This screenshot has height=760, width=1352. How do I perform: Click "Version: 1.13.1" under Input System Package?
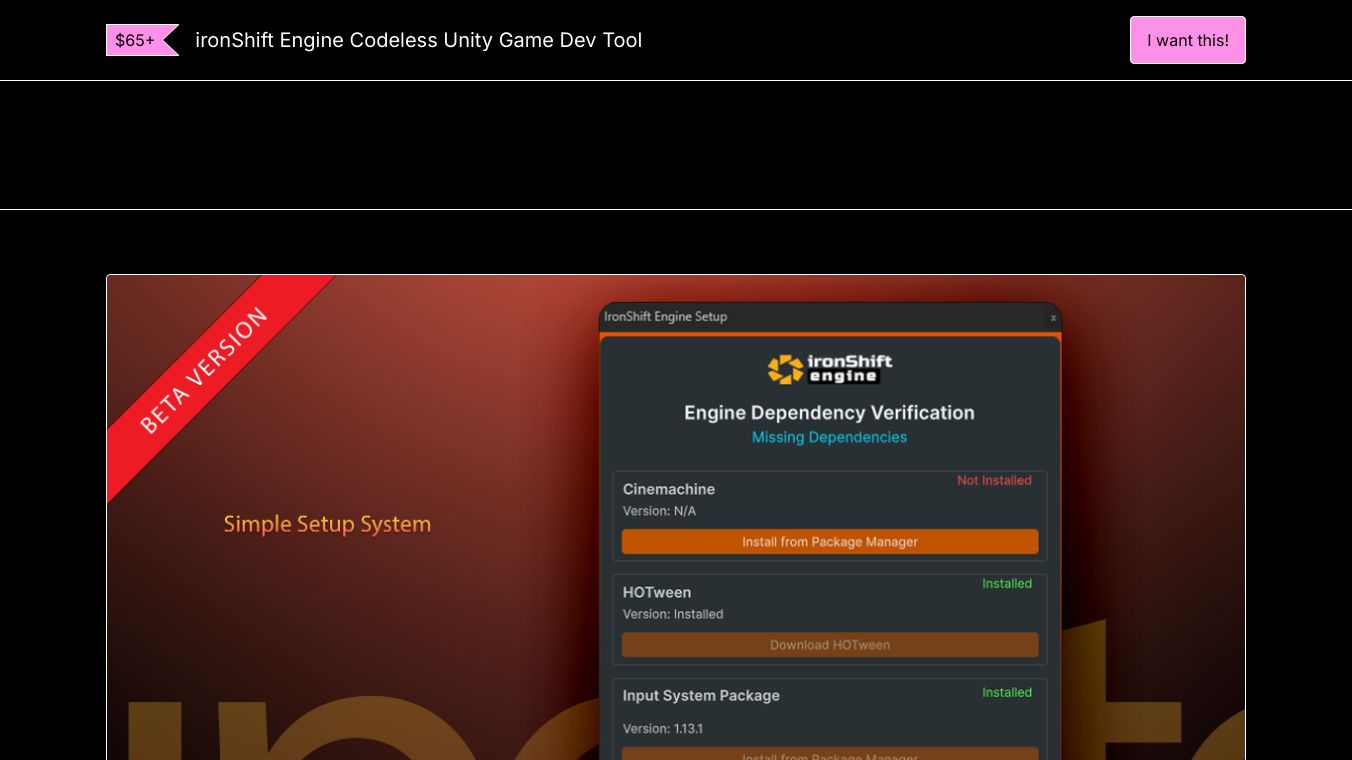tap(662, 729)
